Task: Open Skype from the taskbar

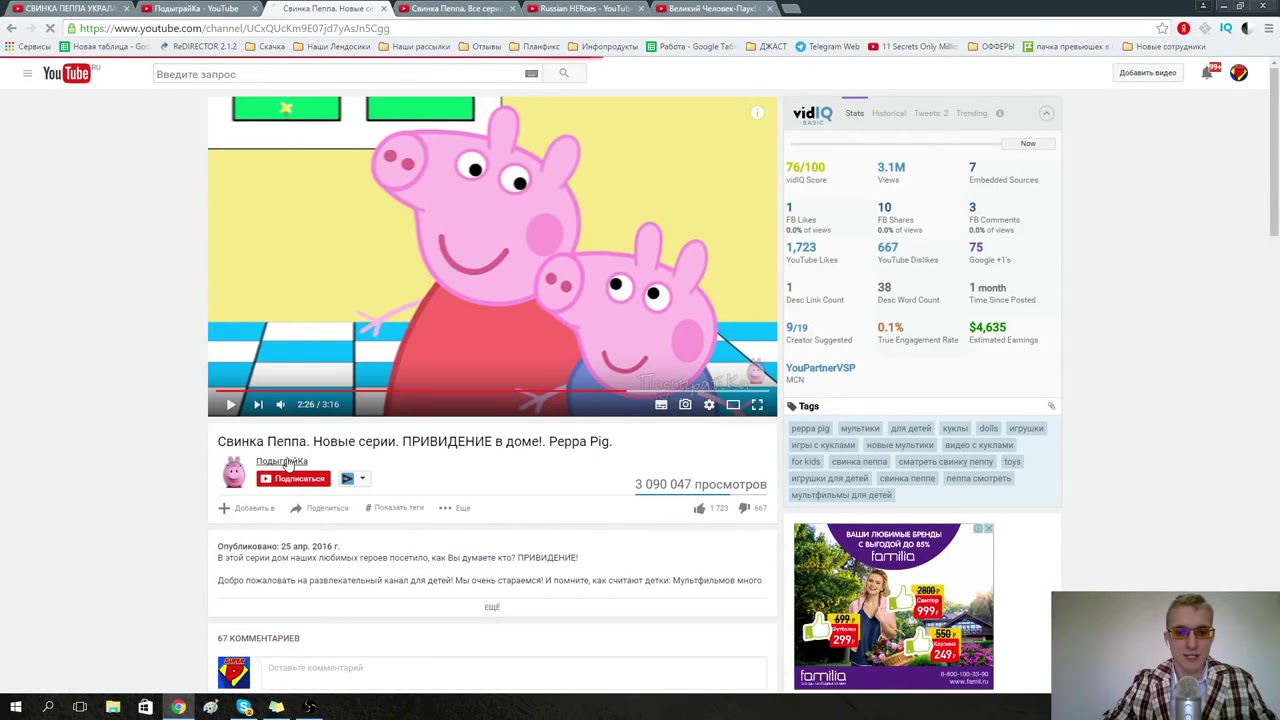Action: 244,707
